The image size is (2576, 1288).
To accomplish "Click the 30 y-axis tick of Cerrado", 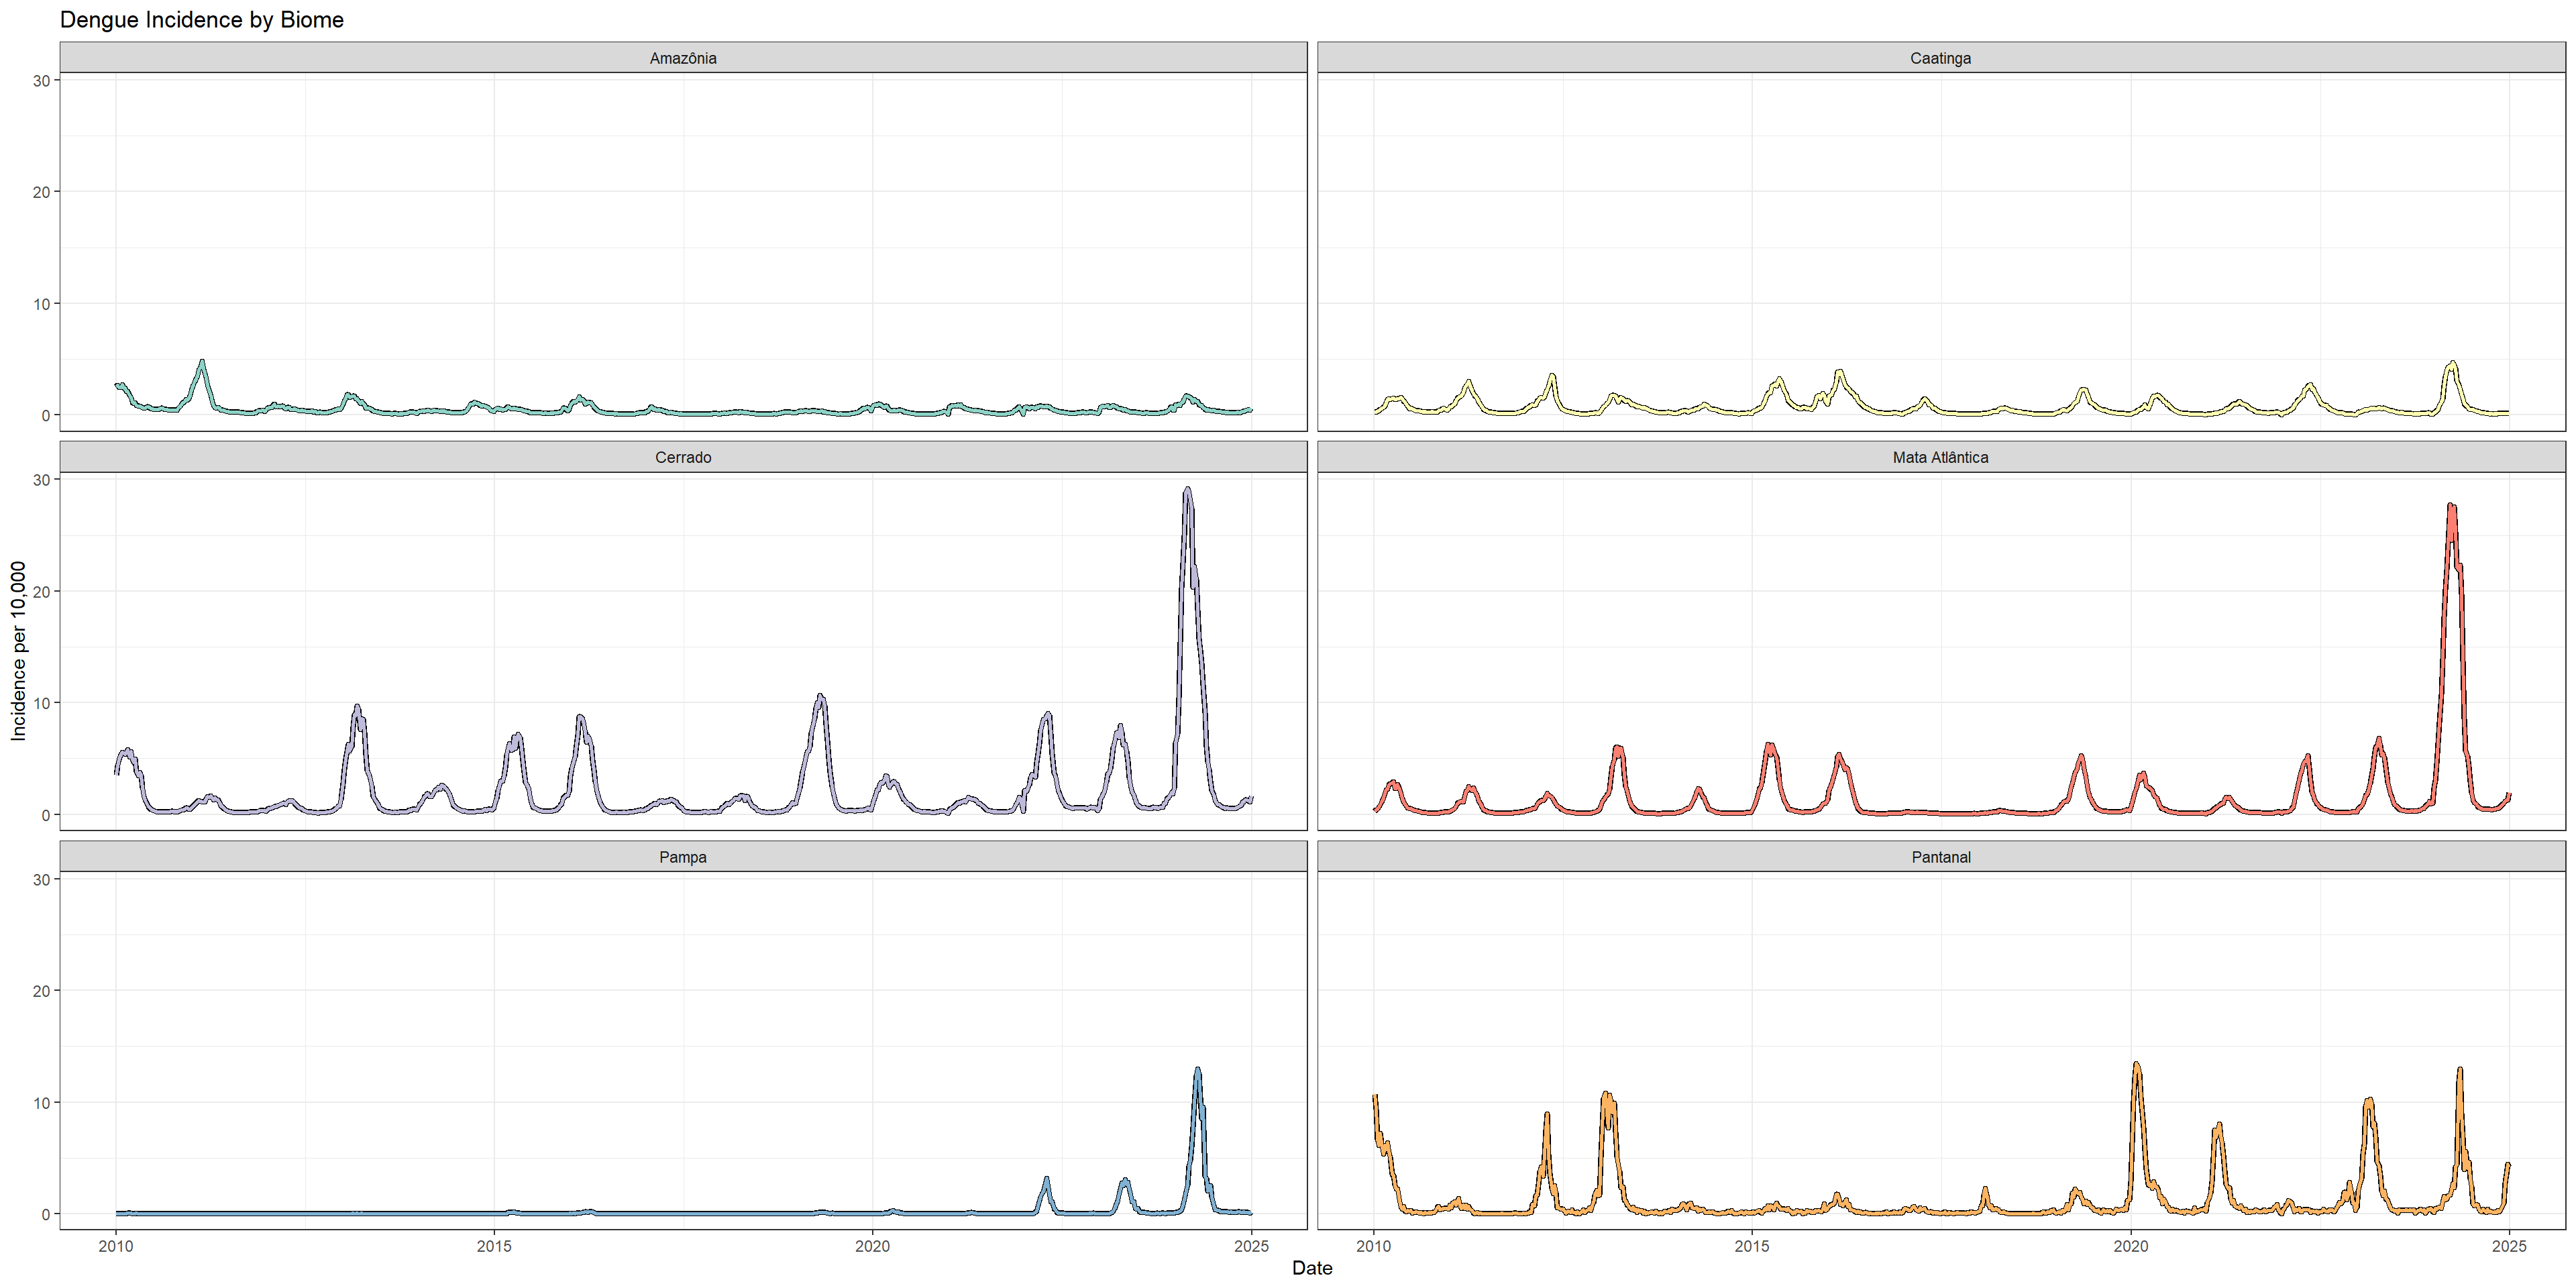I will [41, 480].
